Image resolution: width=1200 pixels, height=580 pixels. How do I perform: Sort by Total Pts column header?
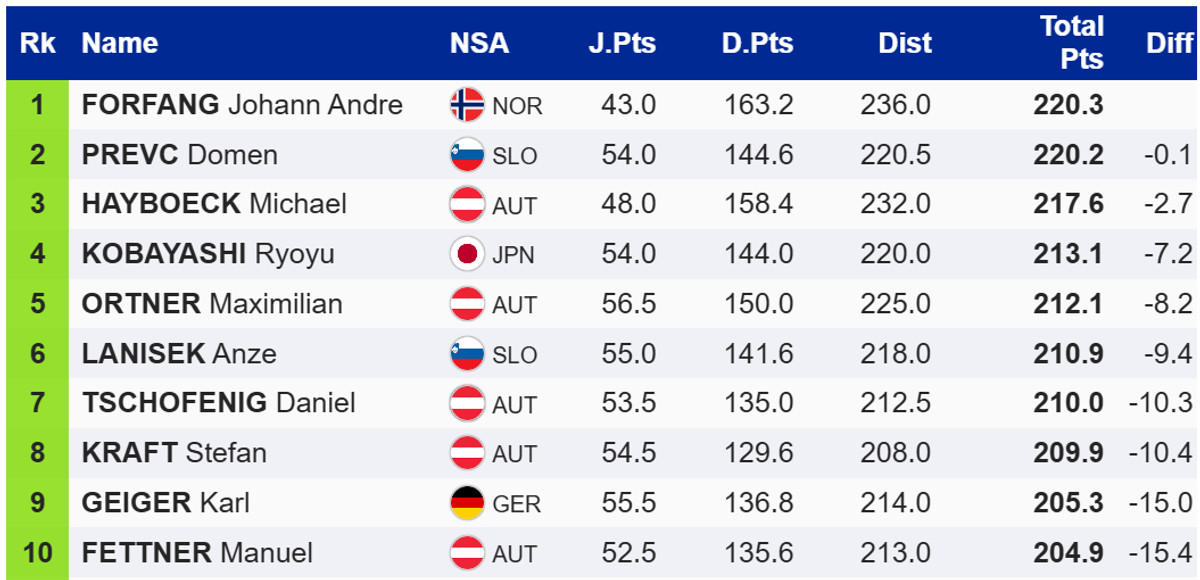(x=1072, y=42)
